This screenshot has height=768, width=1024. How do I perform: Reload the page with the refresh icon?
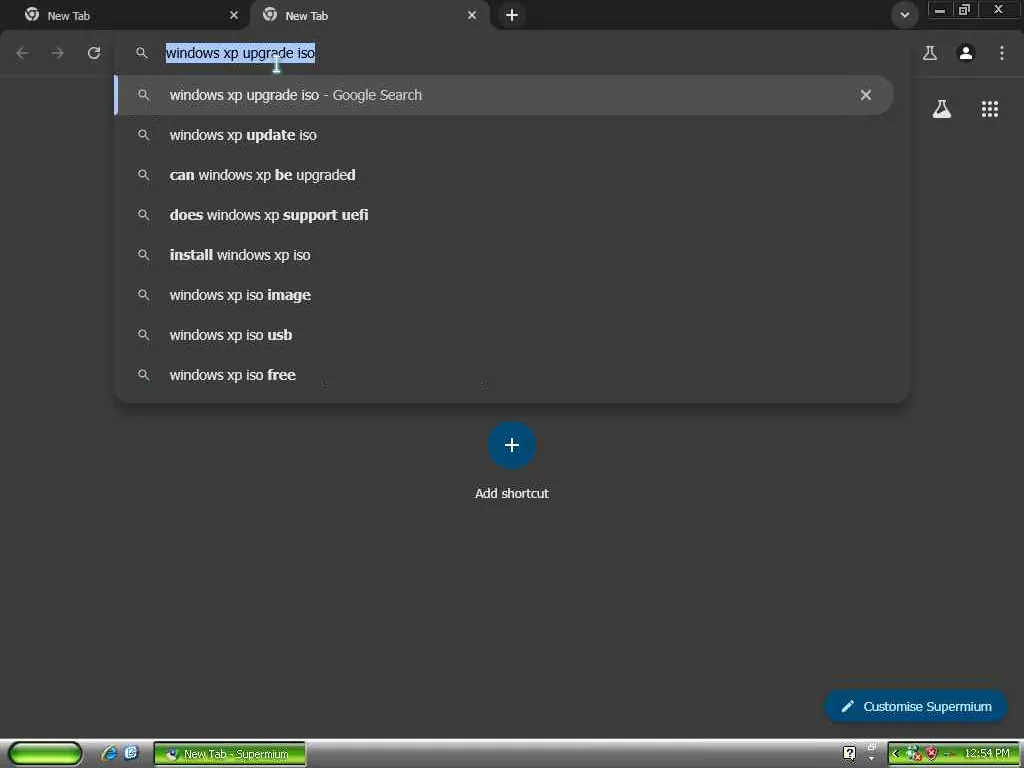coord(94,53)
